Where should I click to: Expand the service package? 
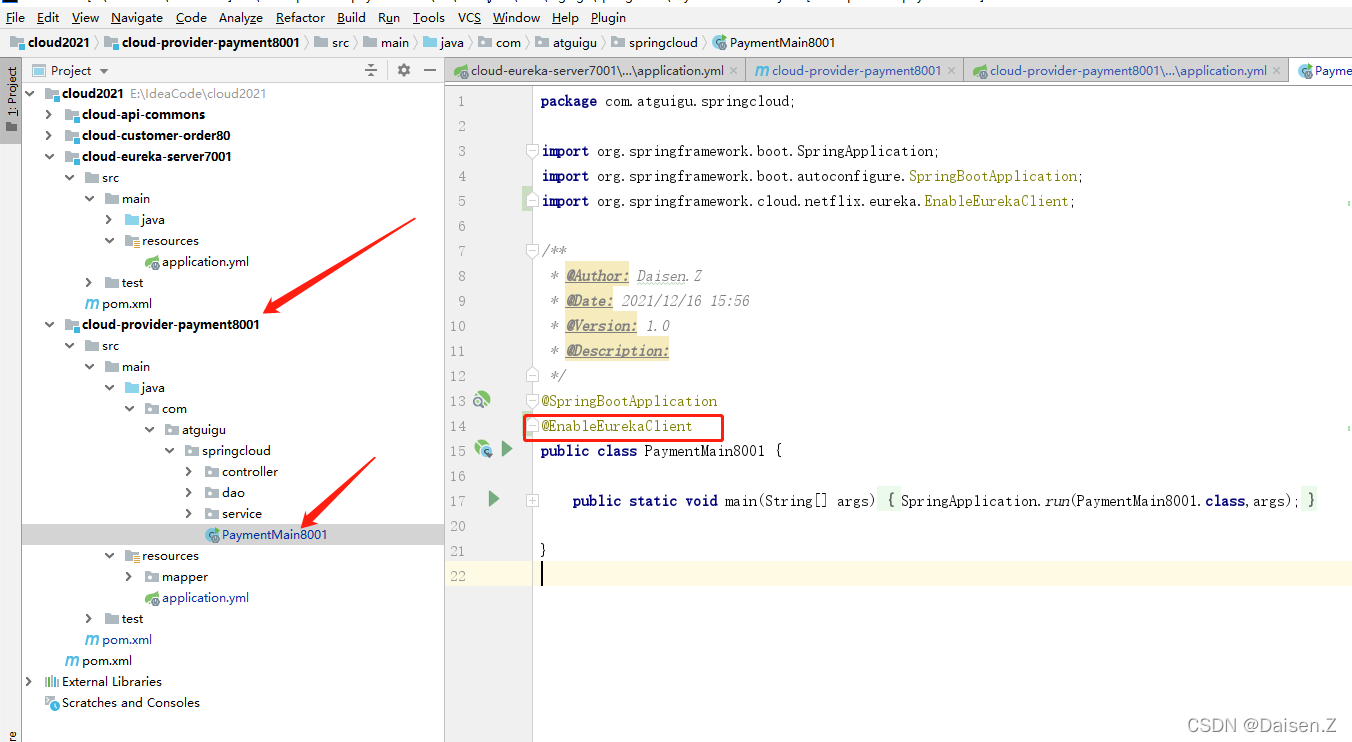coord(189,514)
